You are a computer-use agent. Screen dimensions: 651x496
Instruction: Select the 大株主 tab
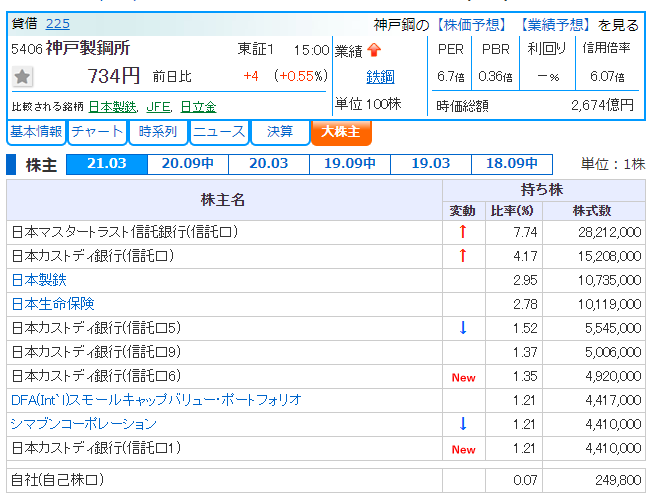pyautogui.click(x=341, y=132)
